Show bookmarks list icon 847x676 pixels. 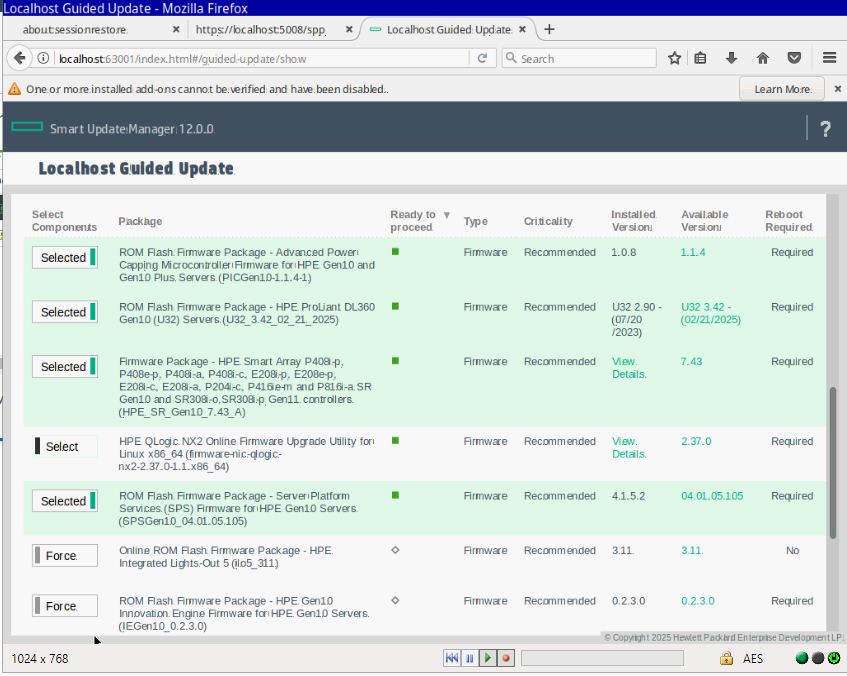[700, 58]
